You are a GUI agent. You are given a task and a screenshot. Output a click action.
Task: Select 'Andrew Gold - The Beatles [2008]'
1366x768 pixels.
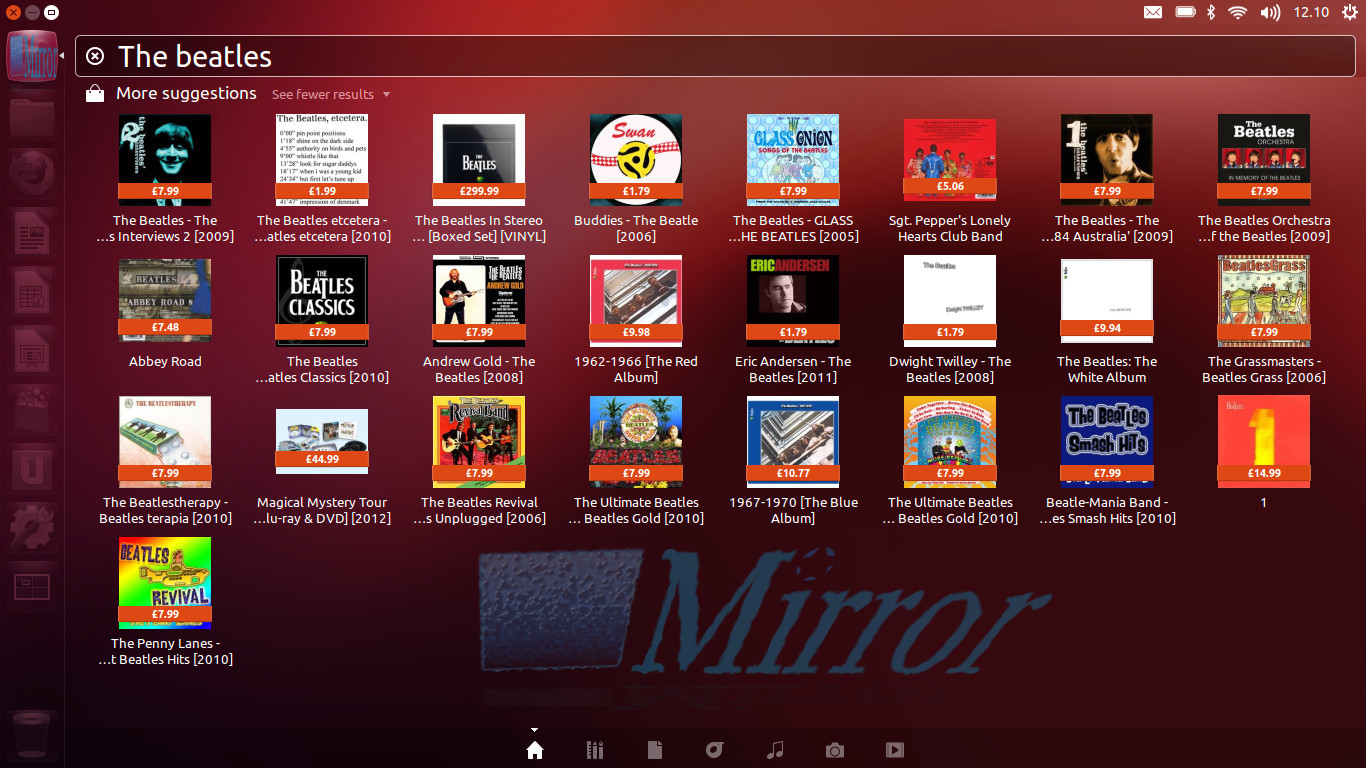point(479,319)
